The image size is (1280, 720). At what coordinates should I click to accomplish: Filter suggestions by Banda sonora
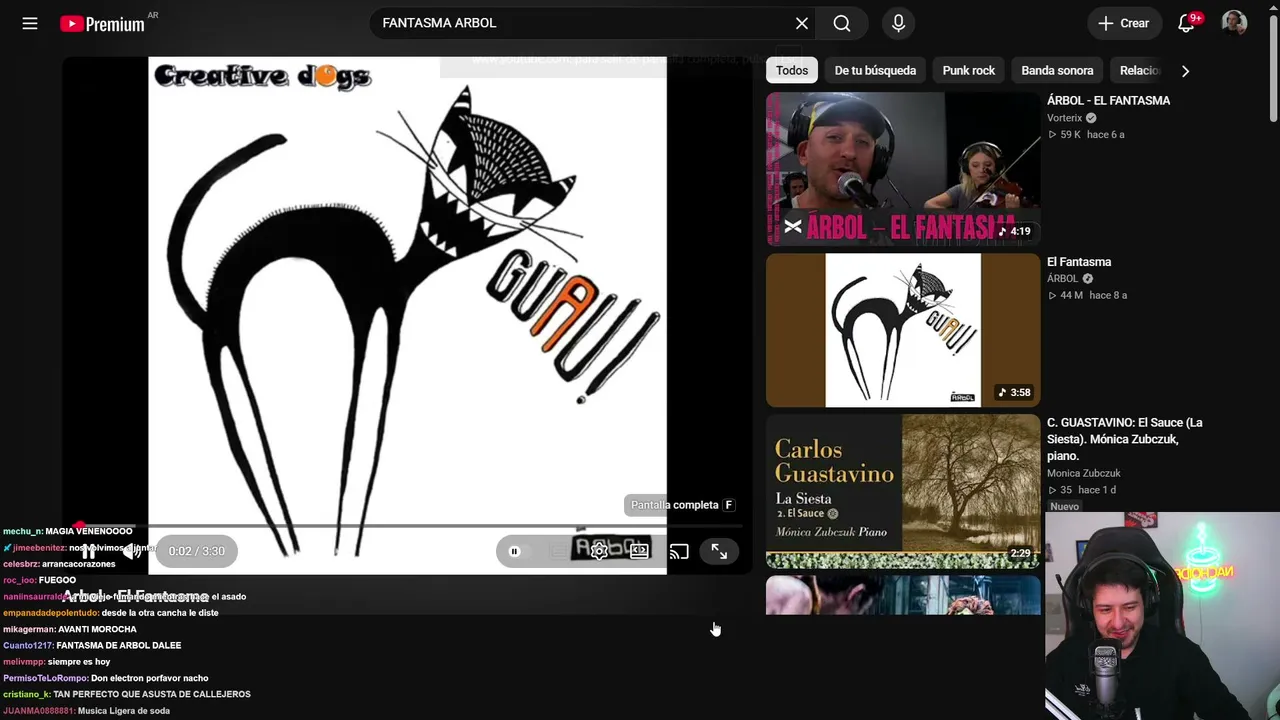pos(1057,70)
